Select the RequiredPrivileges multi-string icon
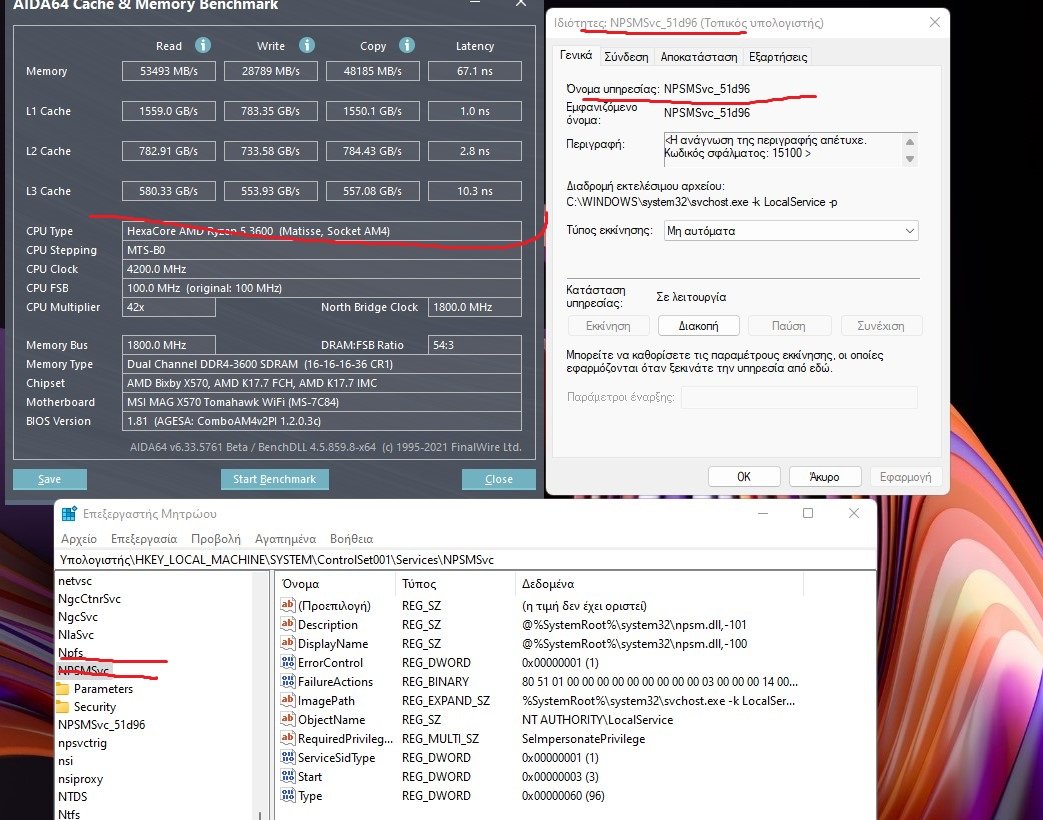 287,738
